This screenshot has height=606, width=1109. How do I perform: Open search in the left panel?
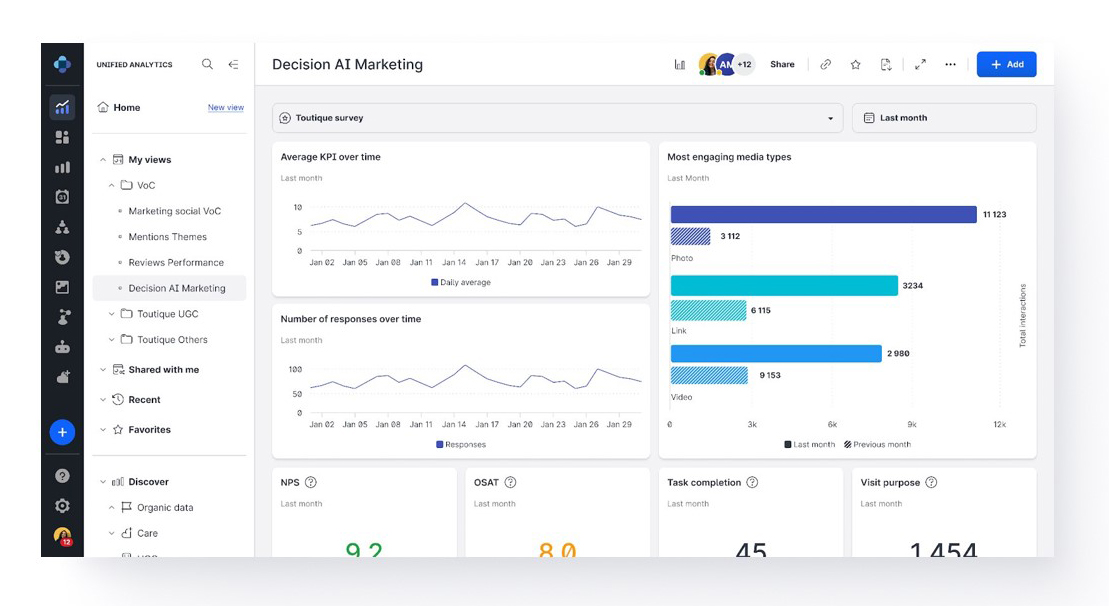[x=207, y=64]
